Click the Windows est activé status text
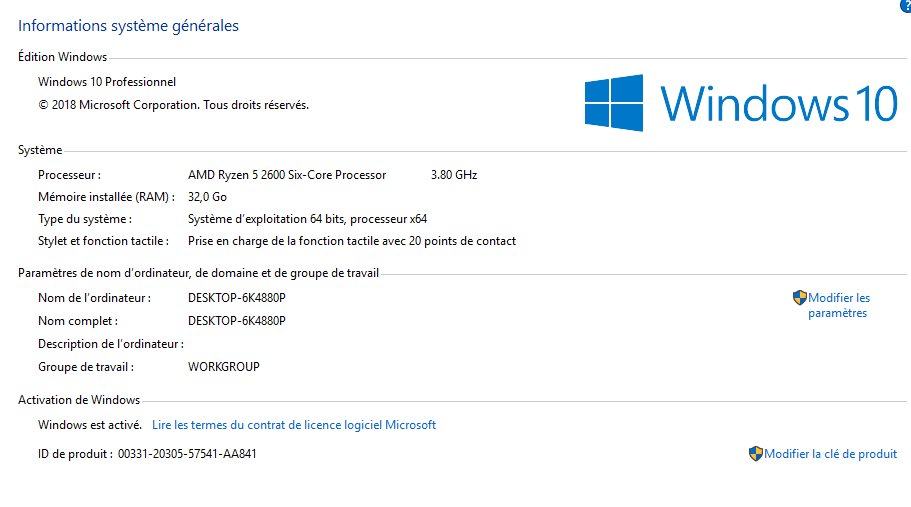911x507 pixels. click(90, 425)
